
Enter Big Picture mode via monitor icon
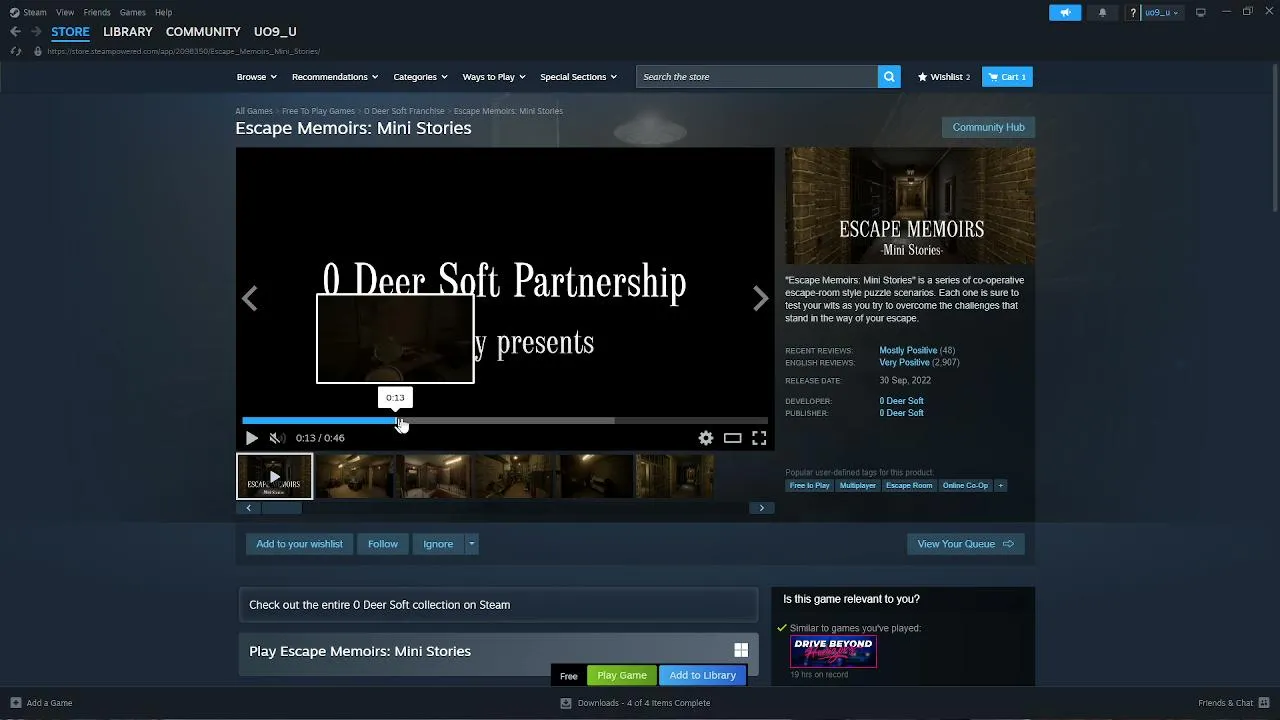click(1201, 12)
